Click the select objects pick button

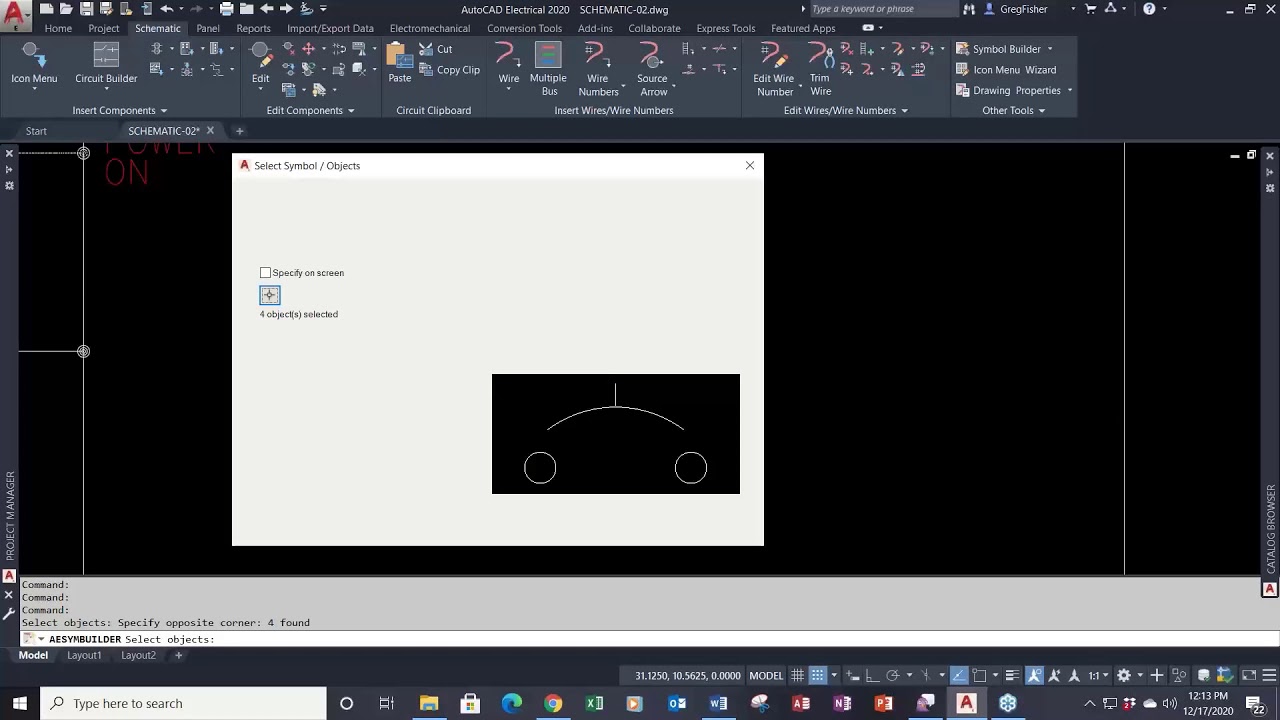tap(270, 295)
